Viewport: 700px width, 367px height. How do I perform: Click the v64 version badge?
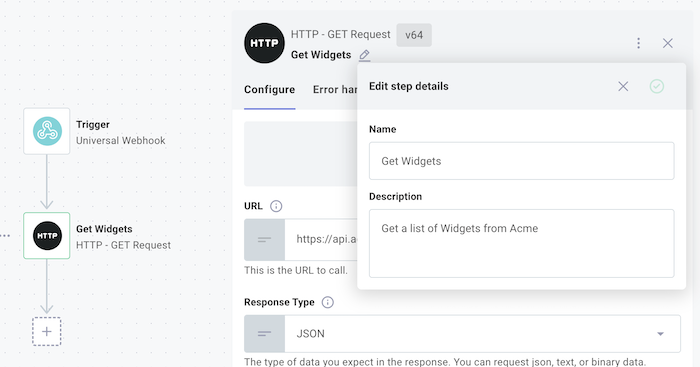[414, 35]
